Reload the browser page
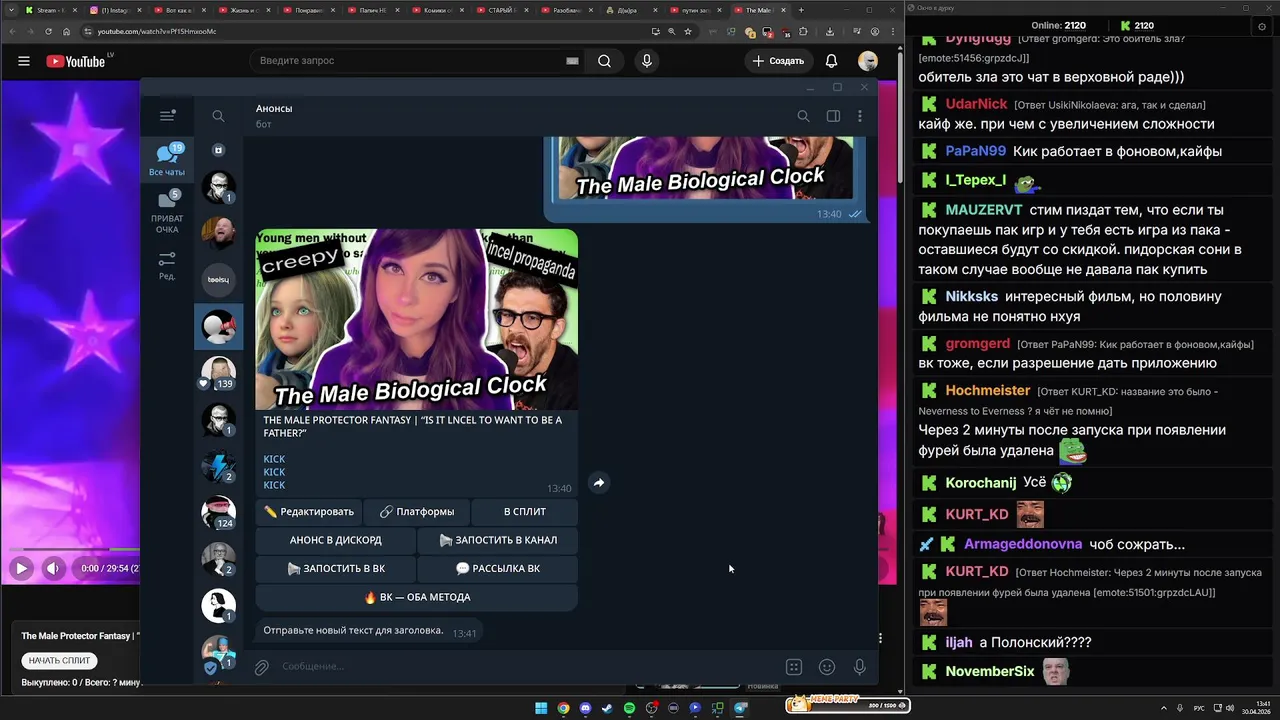This screenshot has width=1280, height=720. coord(48,31)
